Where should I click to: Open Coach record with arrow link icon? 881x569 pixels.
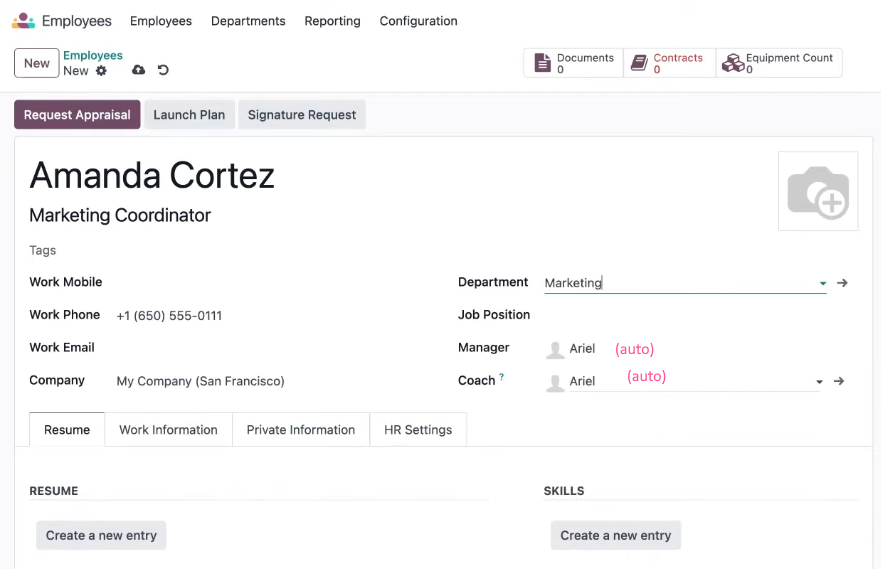pos(839,381)
